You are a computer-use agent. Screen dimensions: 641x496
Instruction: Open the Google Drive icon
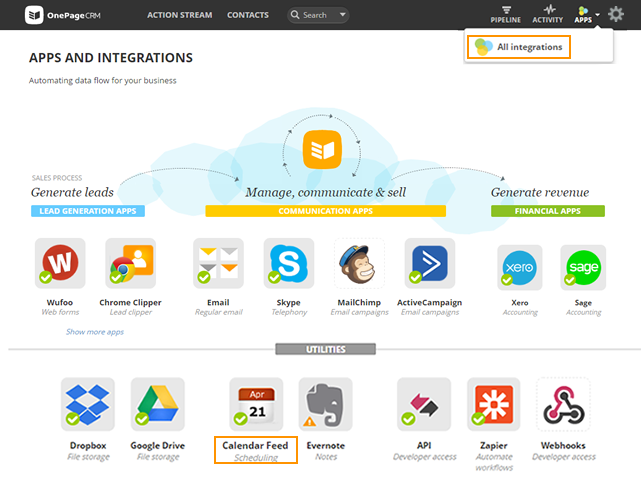tap(158, 404)
